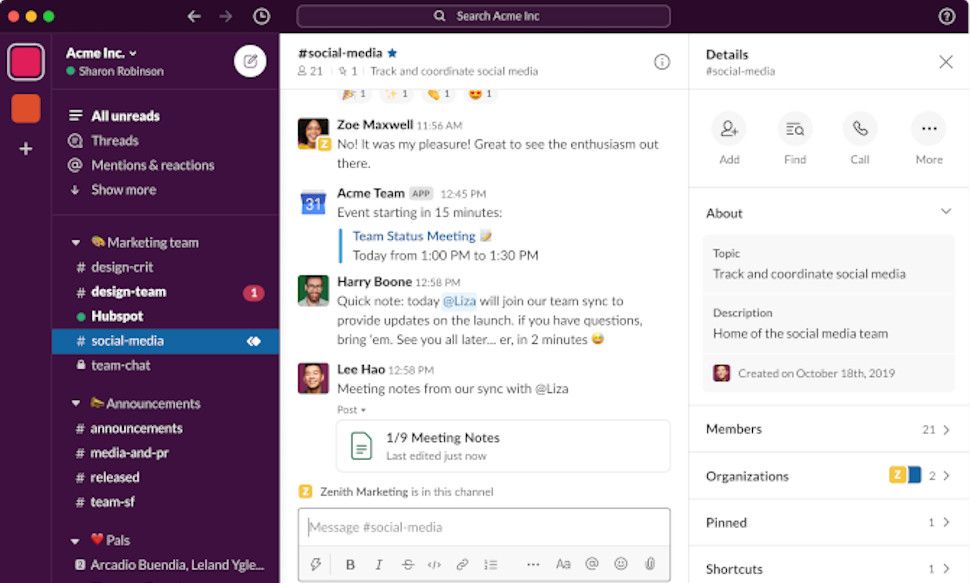The width and height of the screenshot is (970, 583).
Task: Open the lightning bolt shortcuts menu
Action: point(315,564)
